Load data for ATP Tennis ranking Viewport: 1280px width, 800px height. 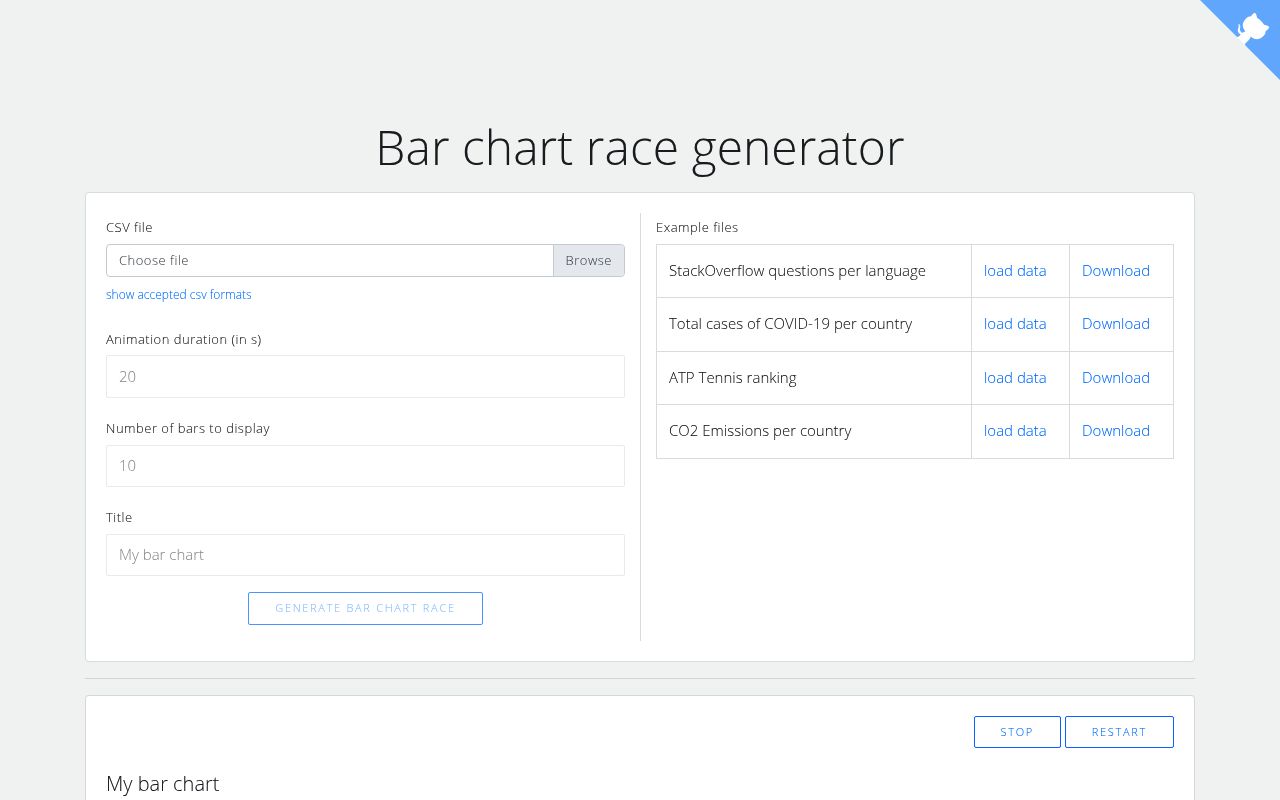(x=1015, y=377)
